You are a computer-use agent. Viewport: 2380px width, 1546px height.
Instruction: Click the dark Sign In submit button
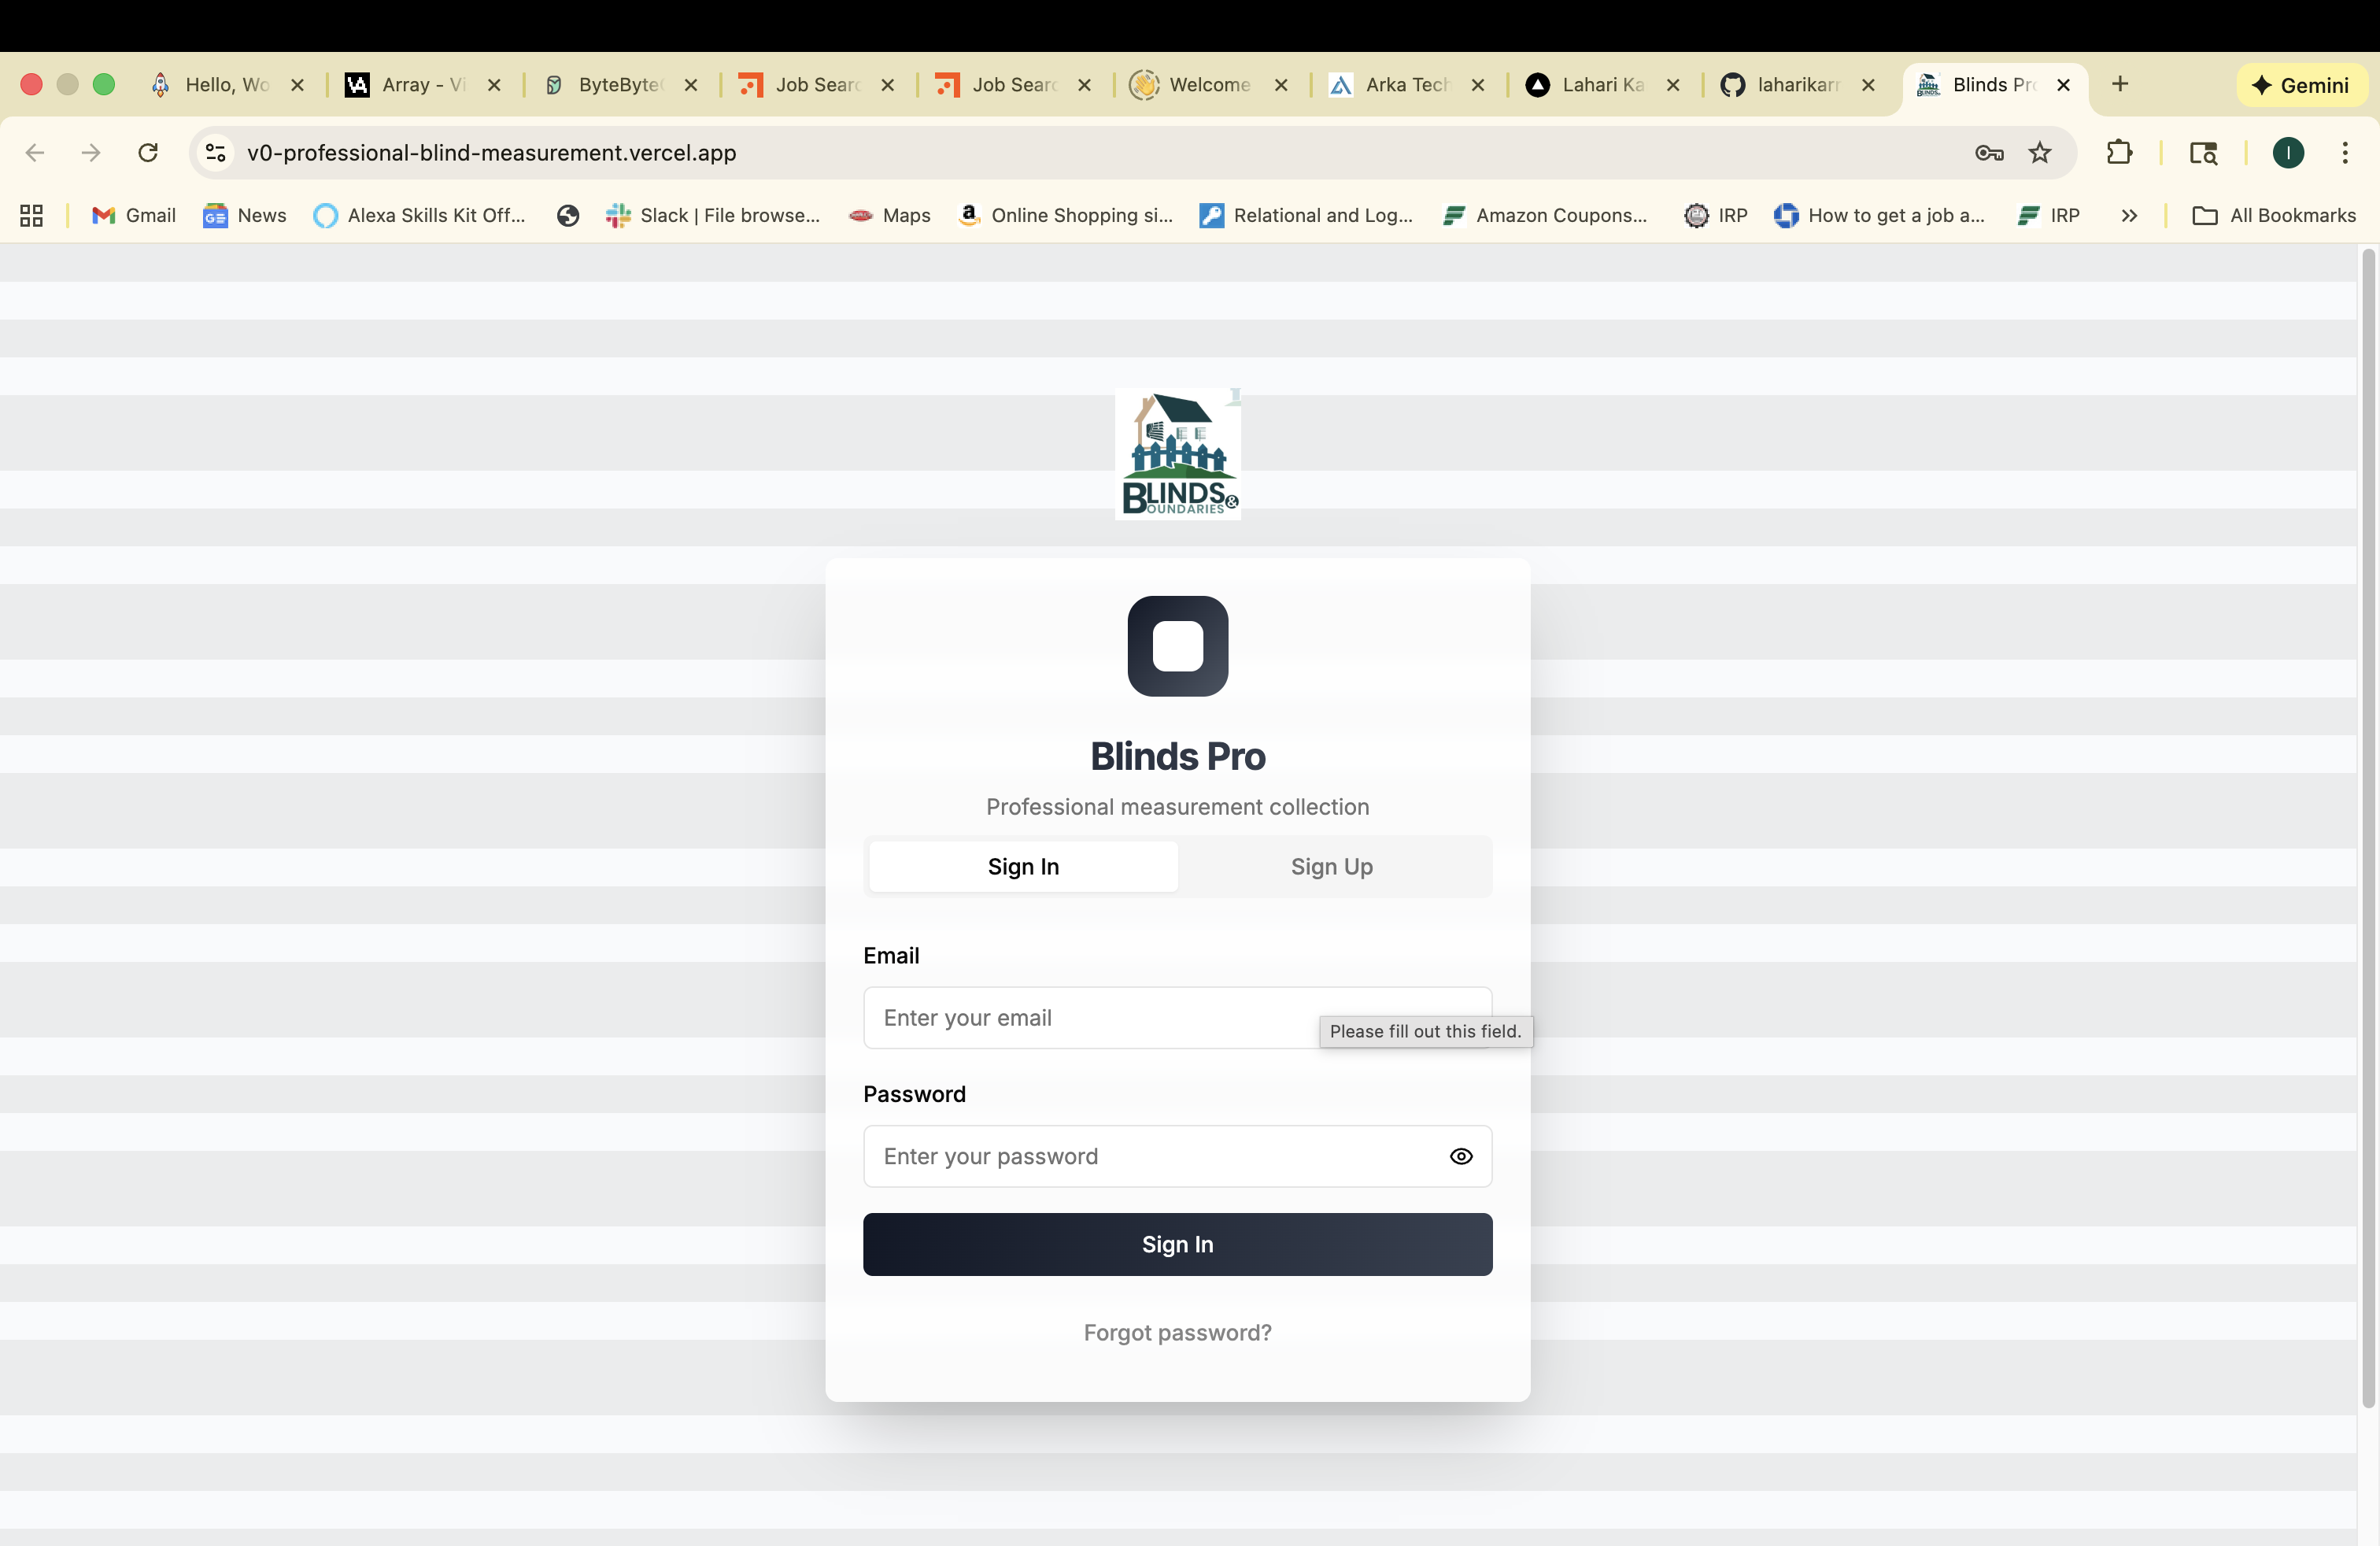pos(1178,1244)
